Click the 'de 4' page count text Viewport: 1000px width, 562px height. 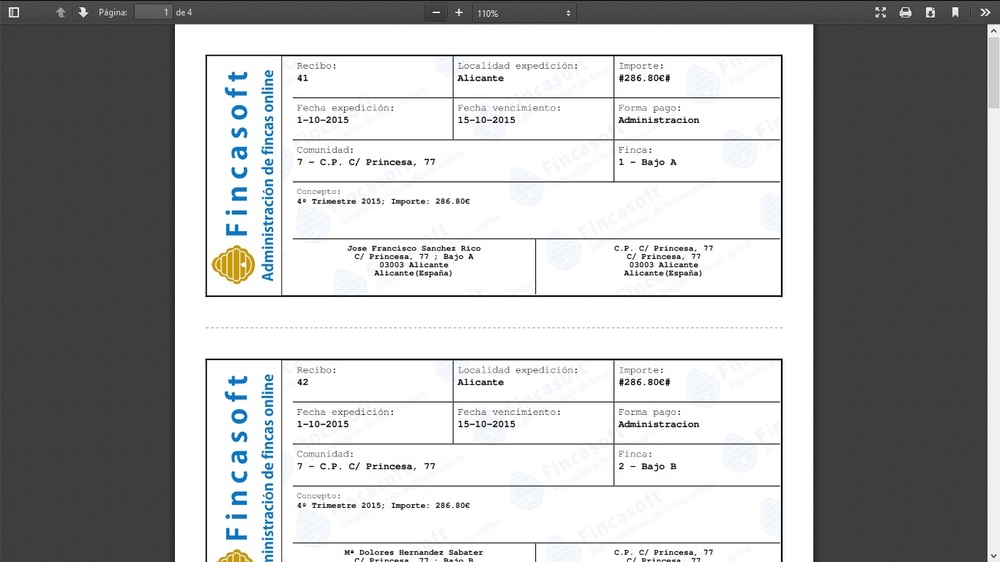[x=184, y=12]
